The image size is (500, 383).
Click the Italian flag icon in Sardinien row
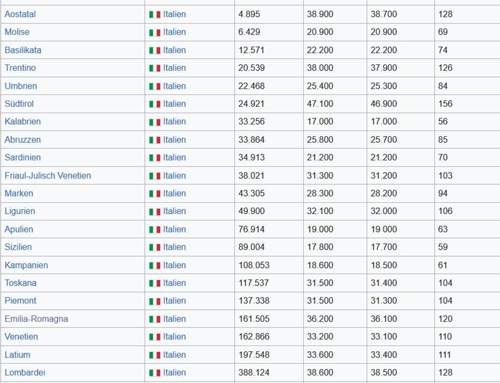pos(155,158)
